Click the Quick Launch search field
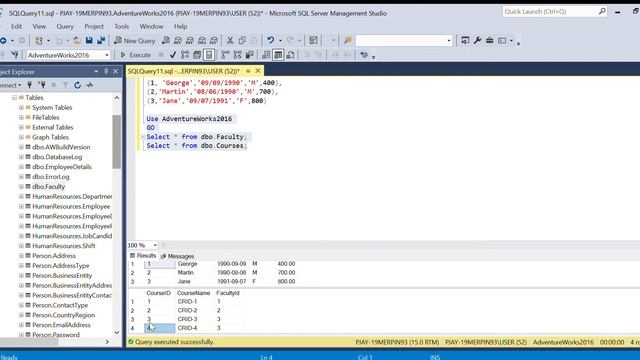 (x=550, y=11)
